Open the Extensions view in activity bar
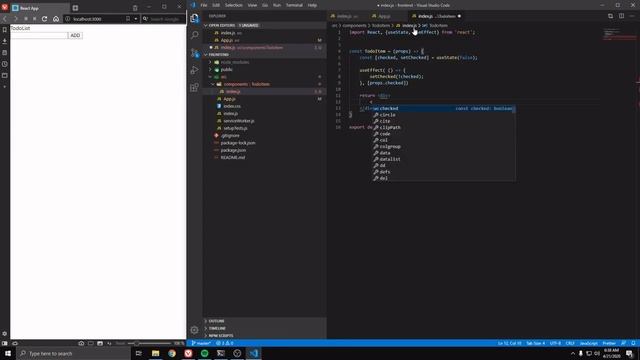Image resolution: width=640 pixels, height=360 pixels. [x=195, y=87]
